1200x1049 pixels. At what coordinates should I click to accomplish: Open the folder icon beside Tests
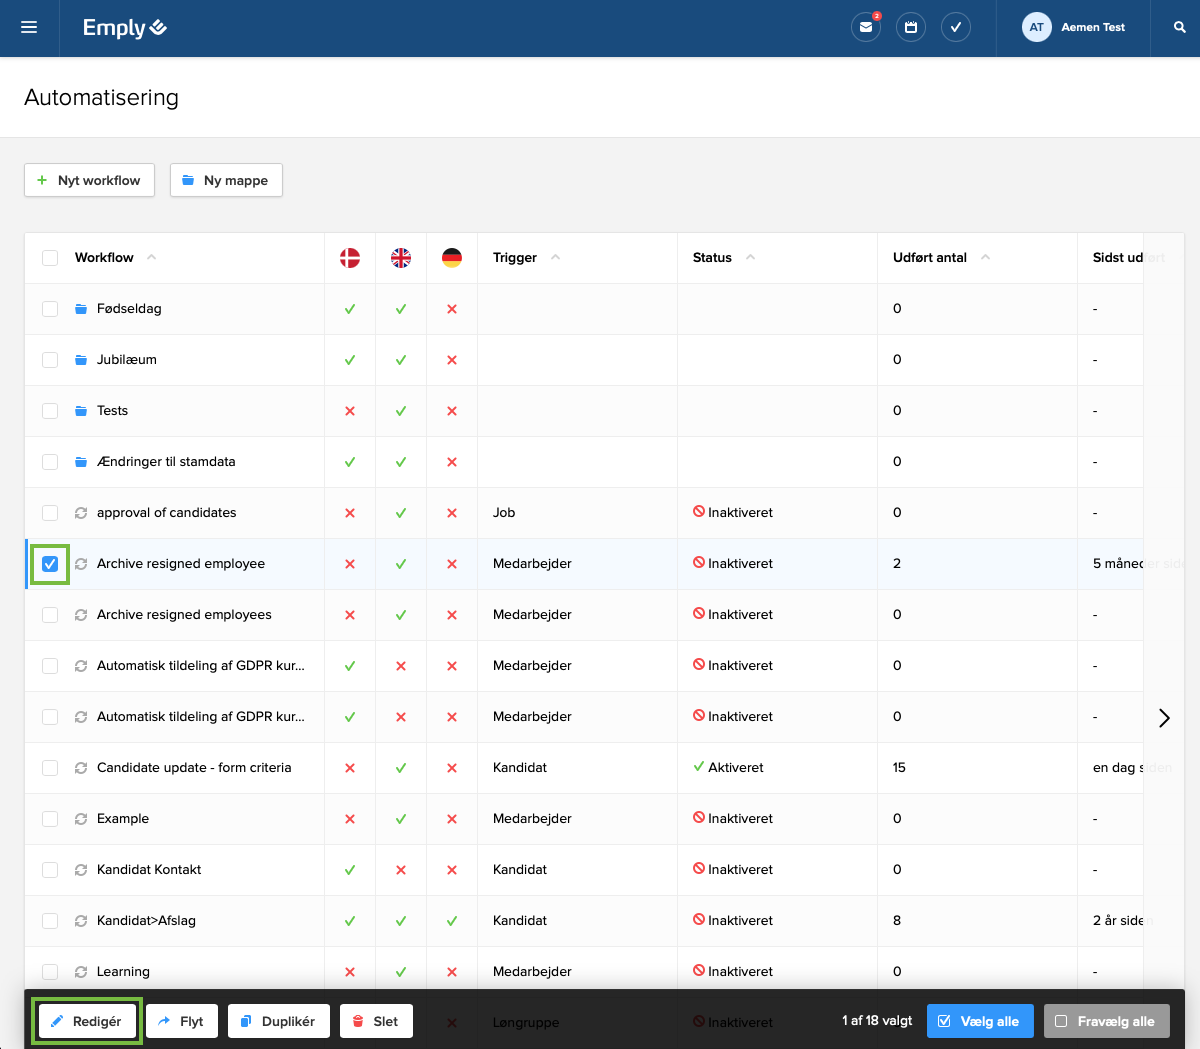pos(80,410)
